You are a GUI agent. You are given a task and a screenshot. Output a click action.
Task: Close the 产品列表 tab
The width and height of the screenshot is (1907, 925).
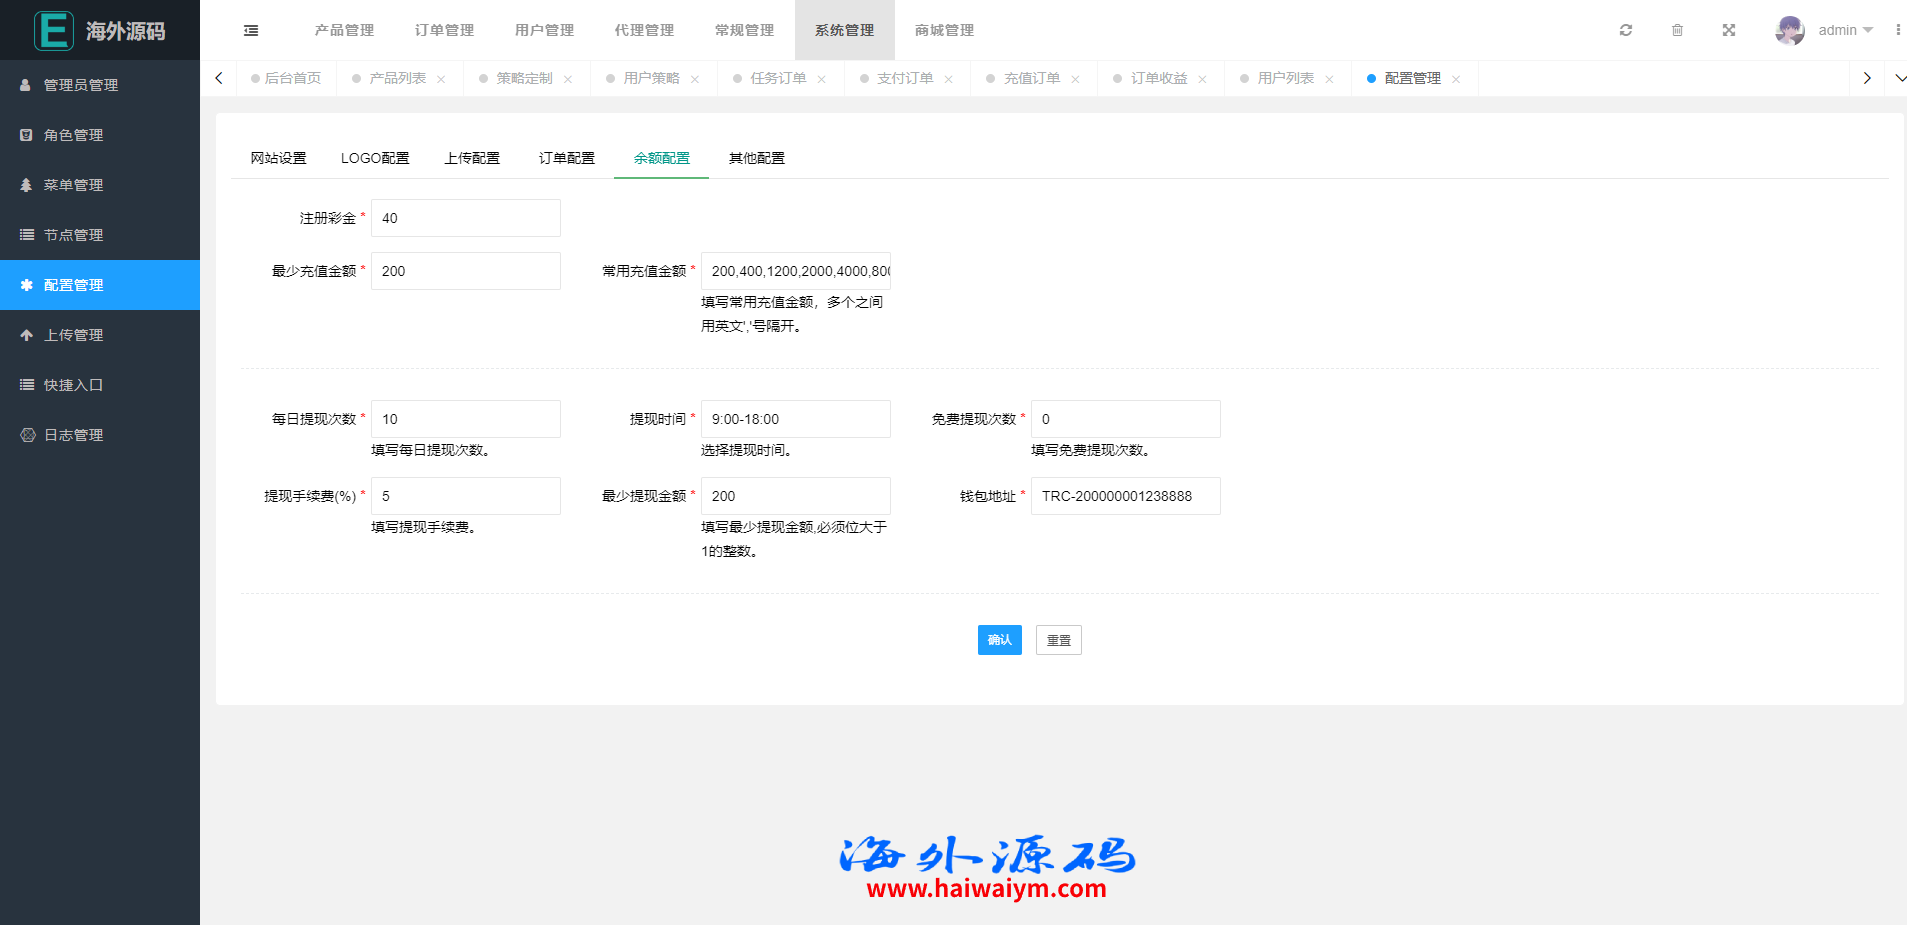441,79
